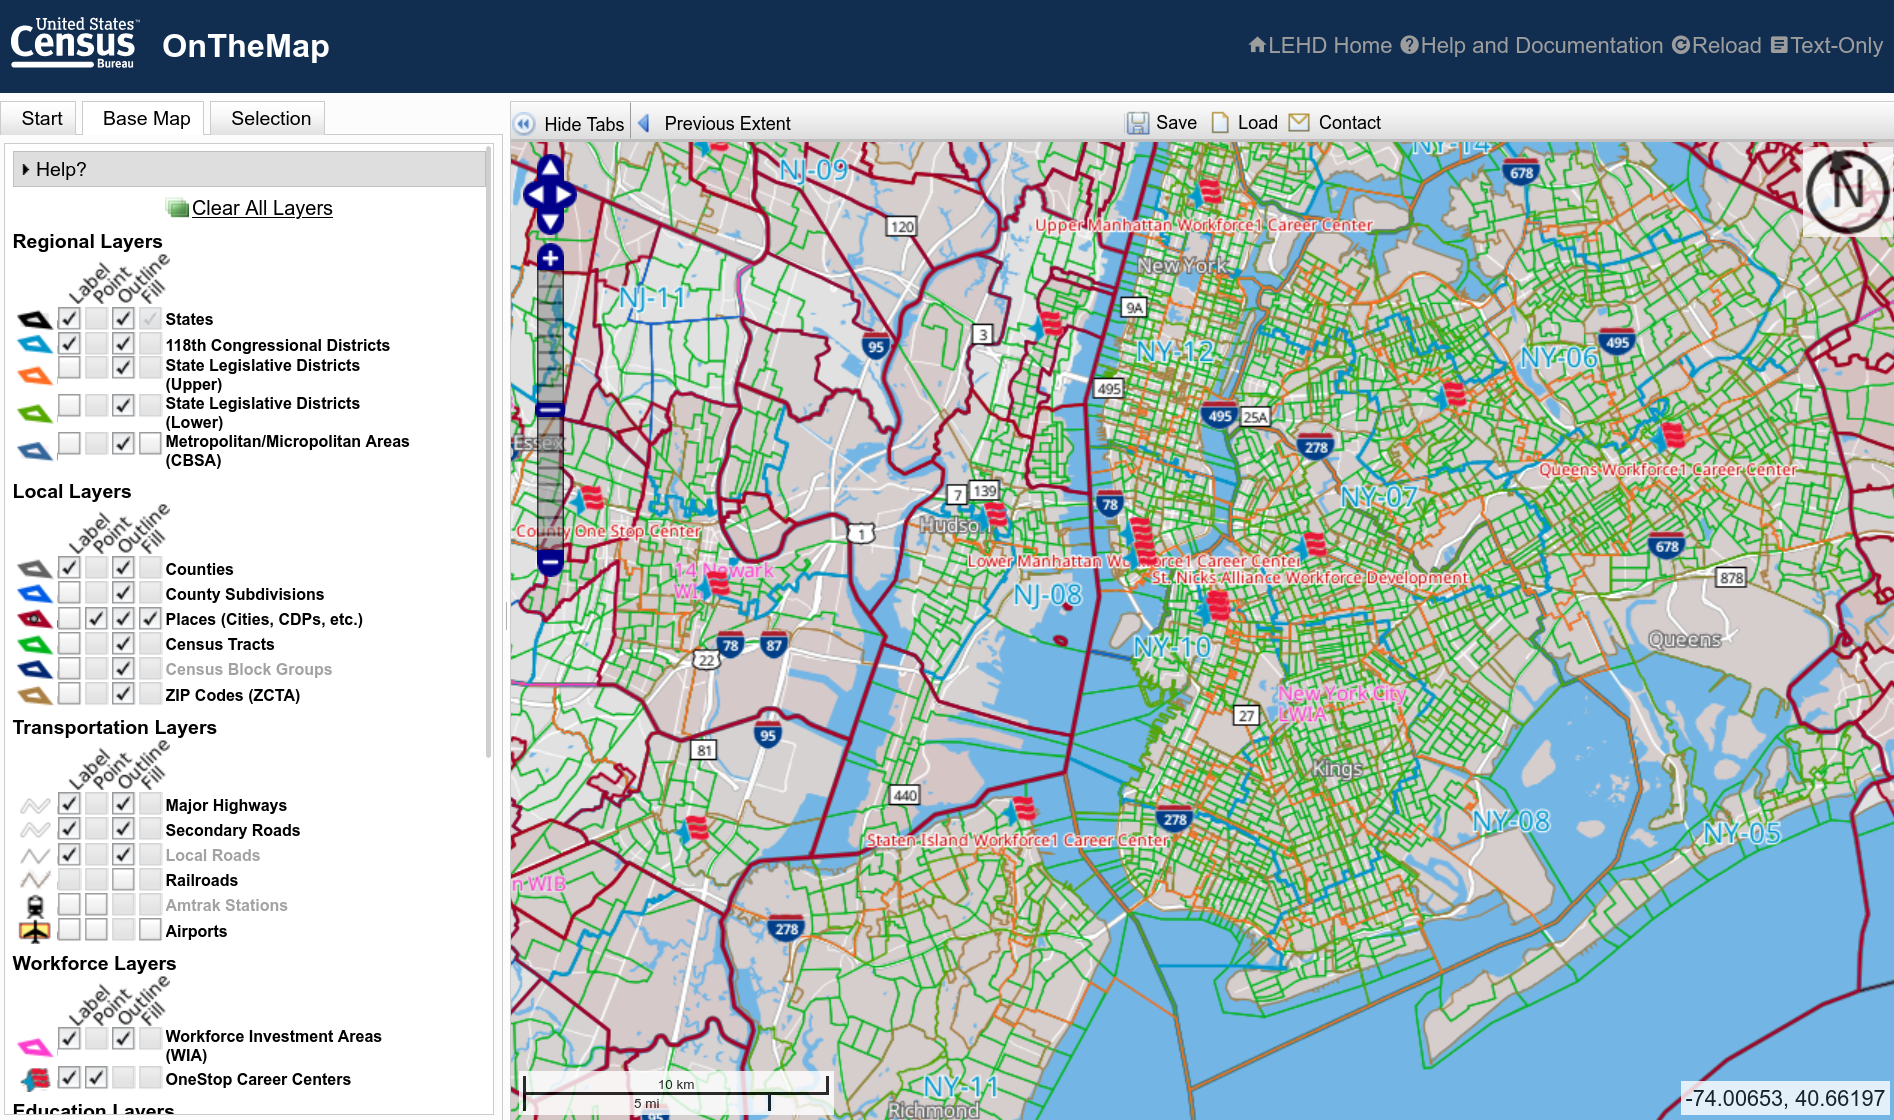
Task: Click the Previous Extent back arrow icon
Action: 644,123
